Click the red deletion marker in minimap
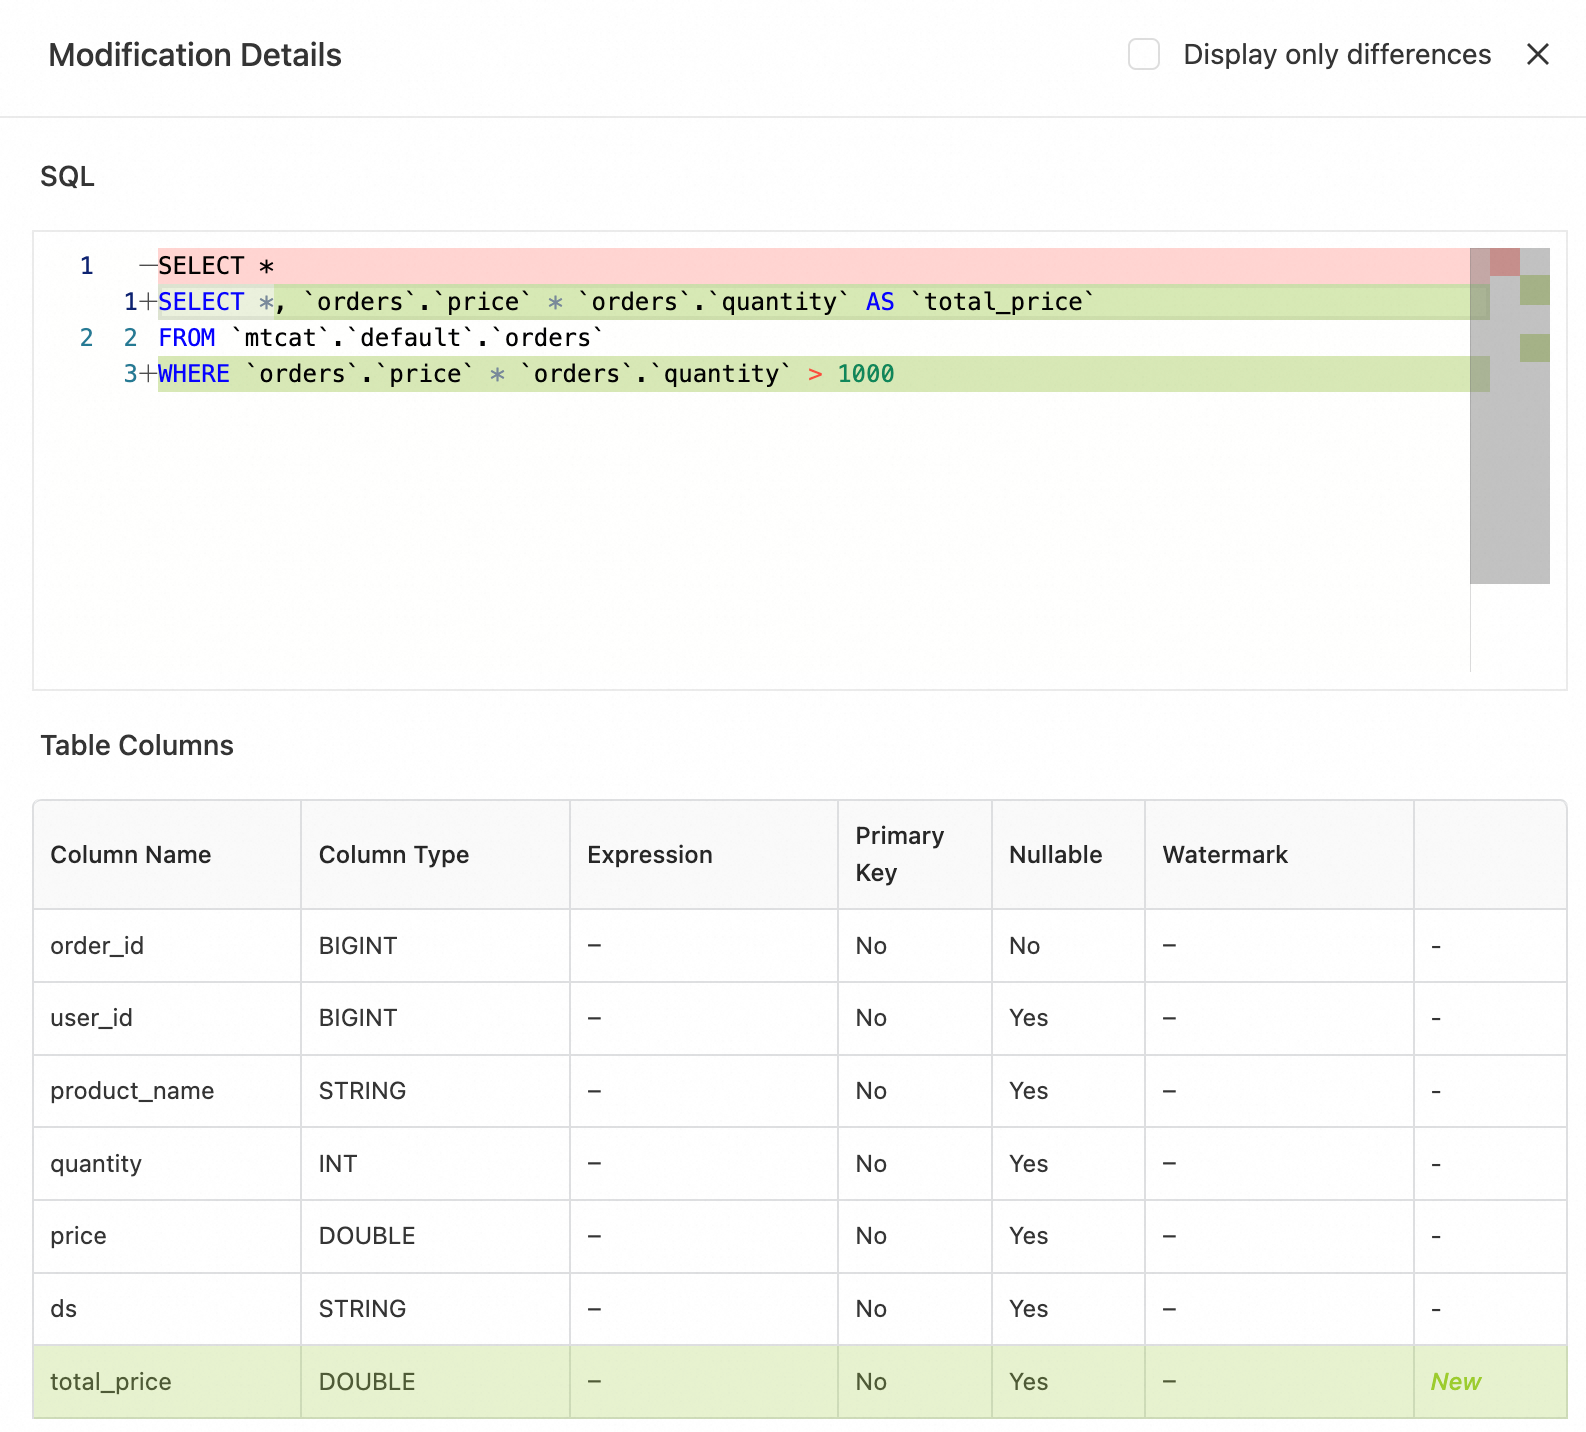The width and height of the screenshot is (1586, 1432). coord(1504,262)
